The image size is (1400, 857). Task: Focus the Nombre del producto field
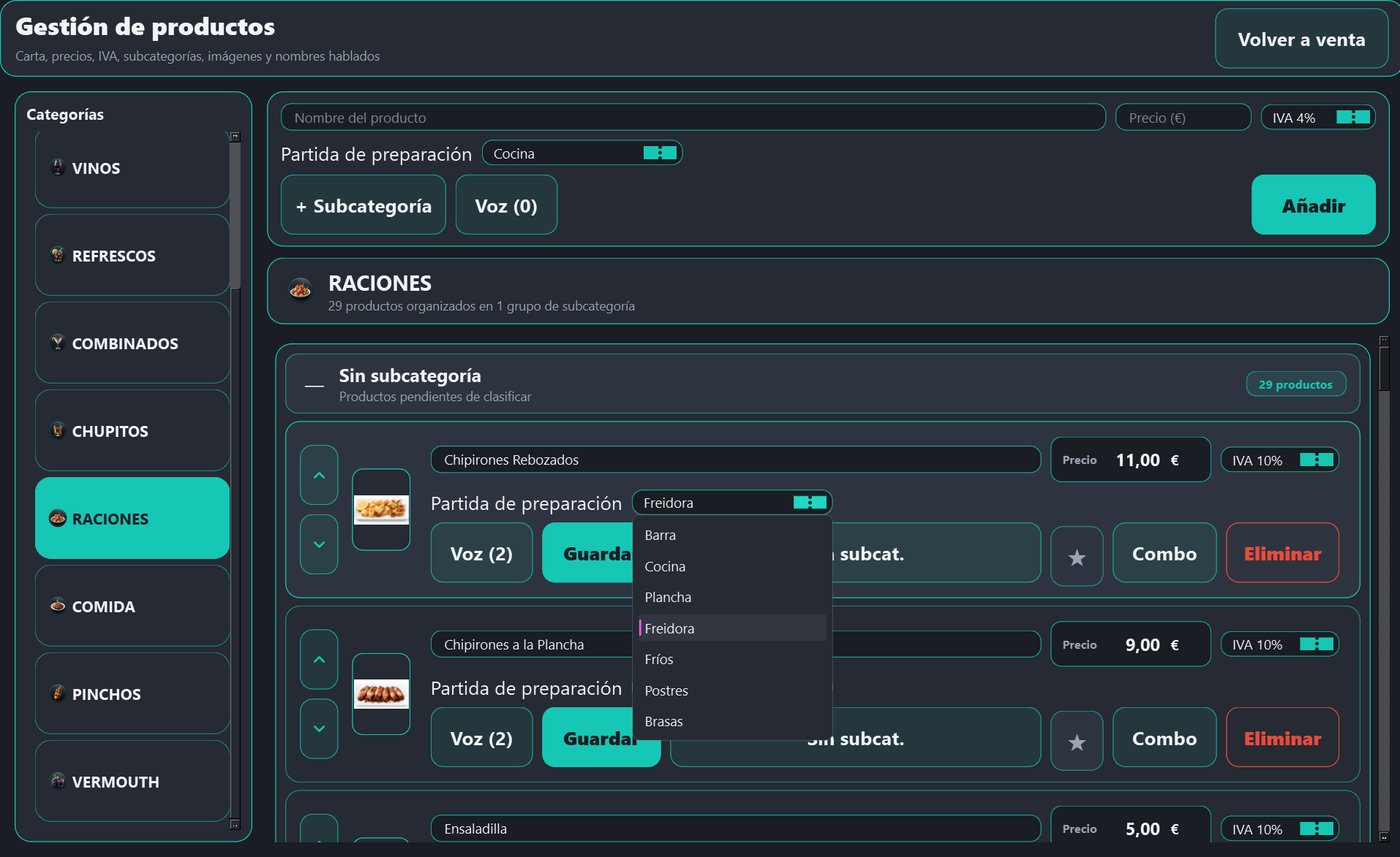(693, 117)
